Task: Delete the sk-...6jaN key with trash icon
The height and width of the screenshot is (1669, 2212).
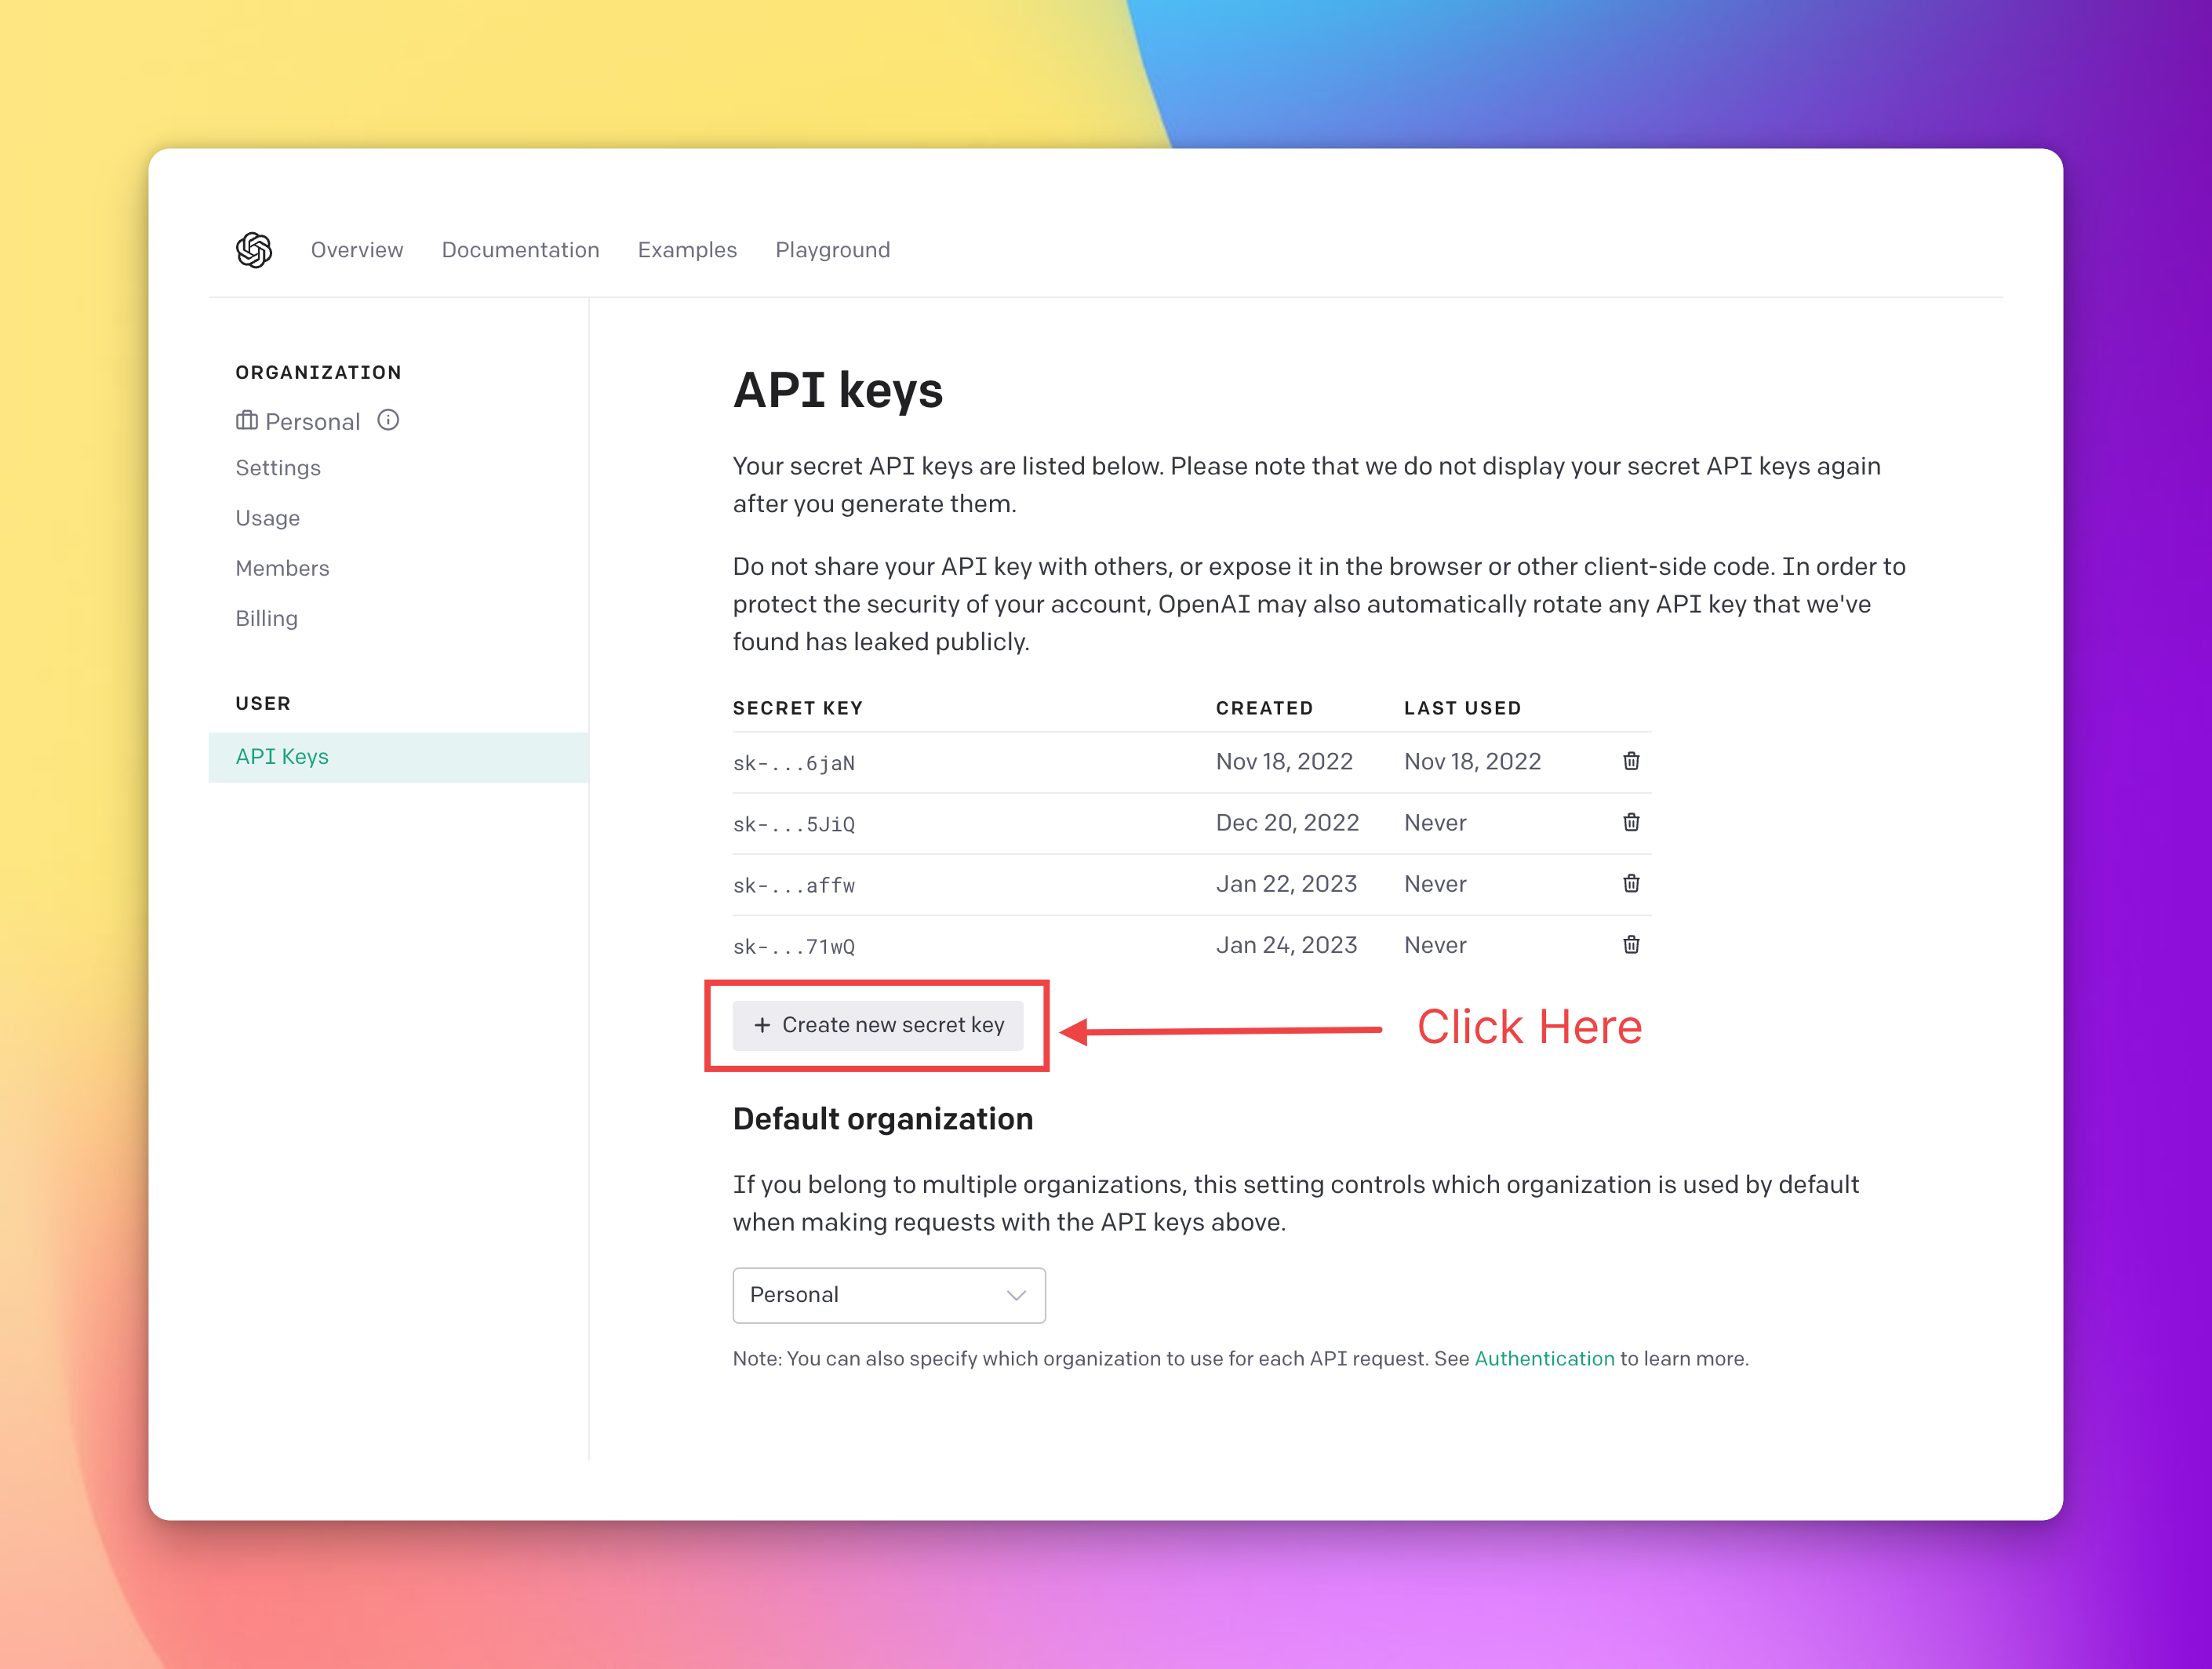Action: coord(1631,761)
